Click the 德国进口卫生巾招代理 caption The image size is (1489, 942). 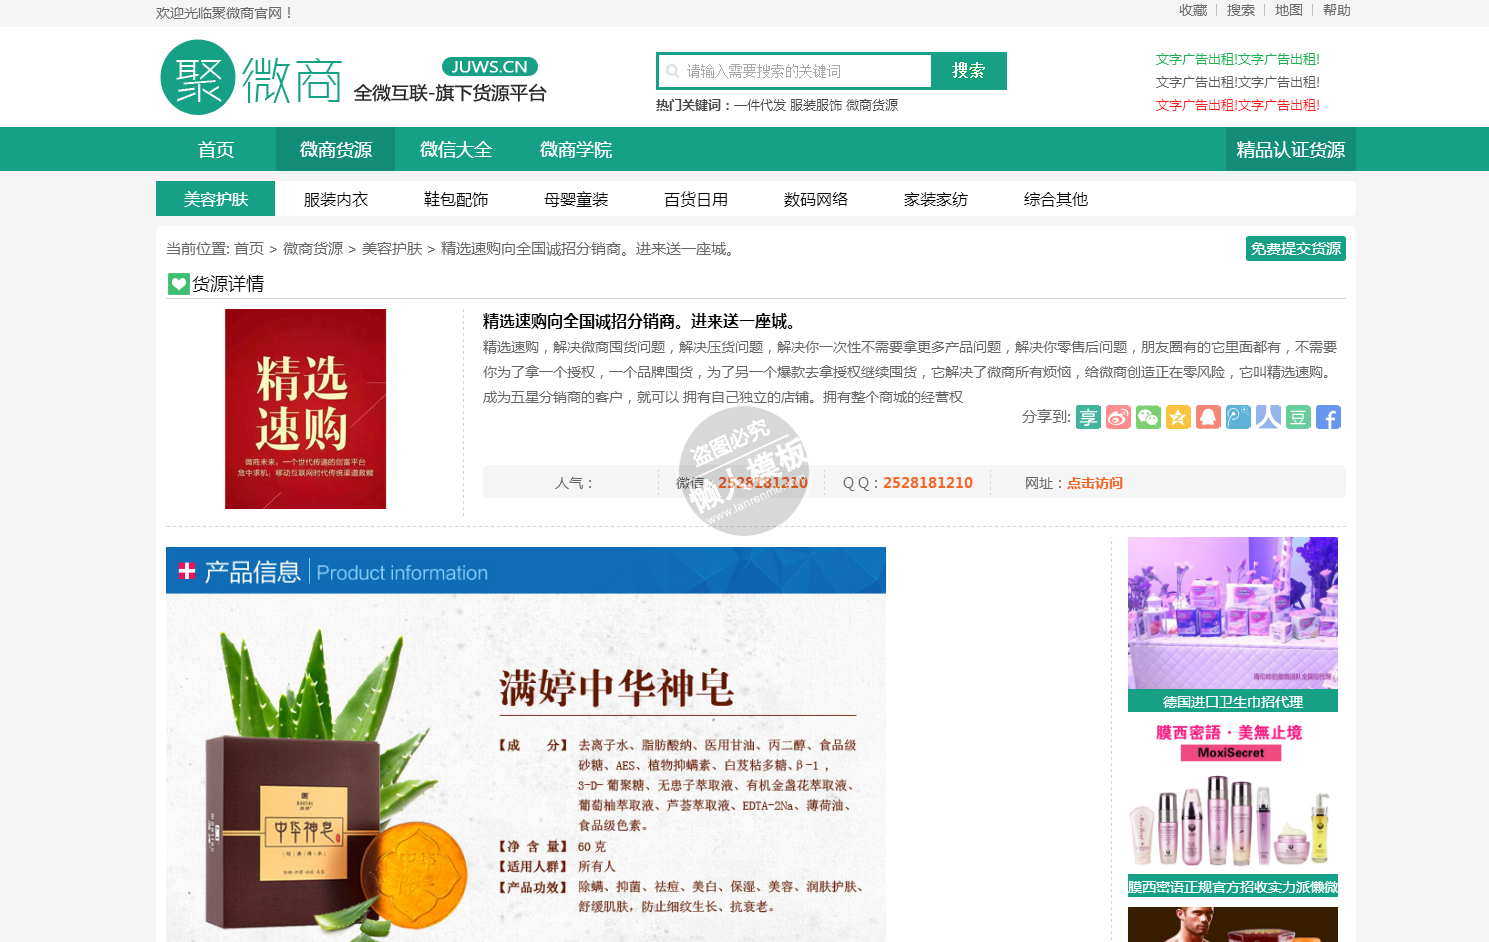point(1233,701)
